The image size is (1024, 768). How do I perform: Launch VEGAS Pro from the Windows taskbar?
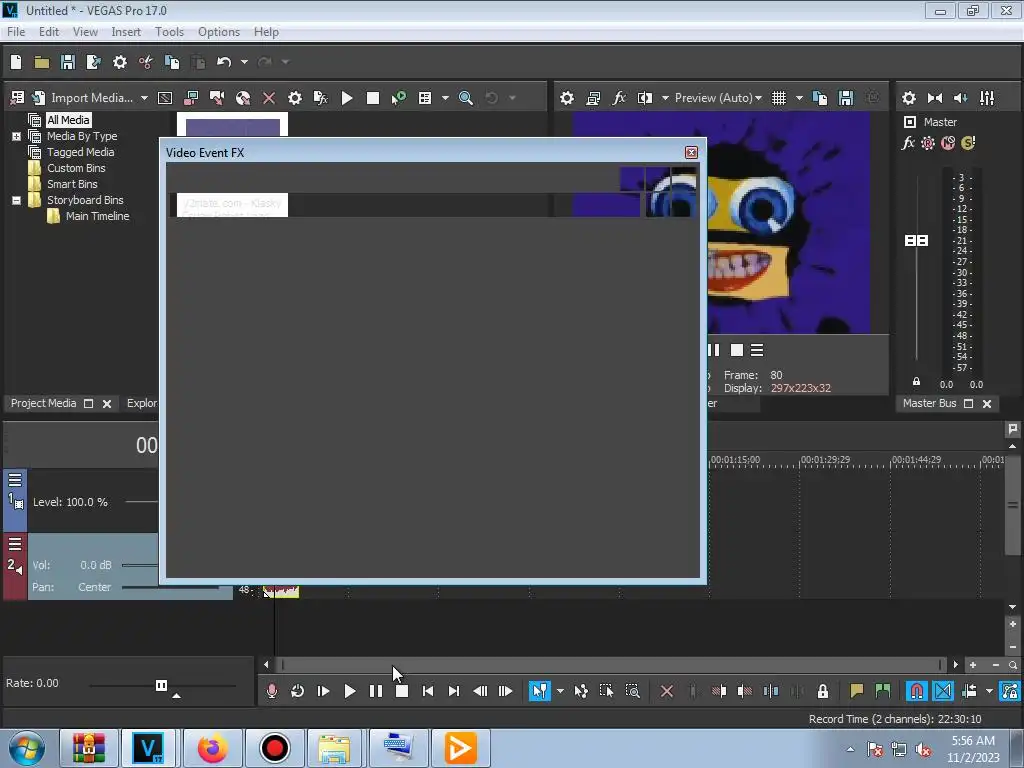[148, 748]
